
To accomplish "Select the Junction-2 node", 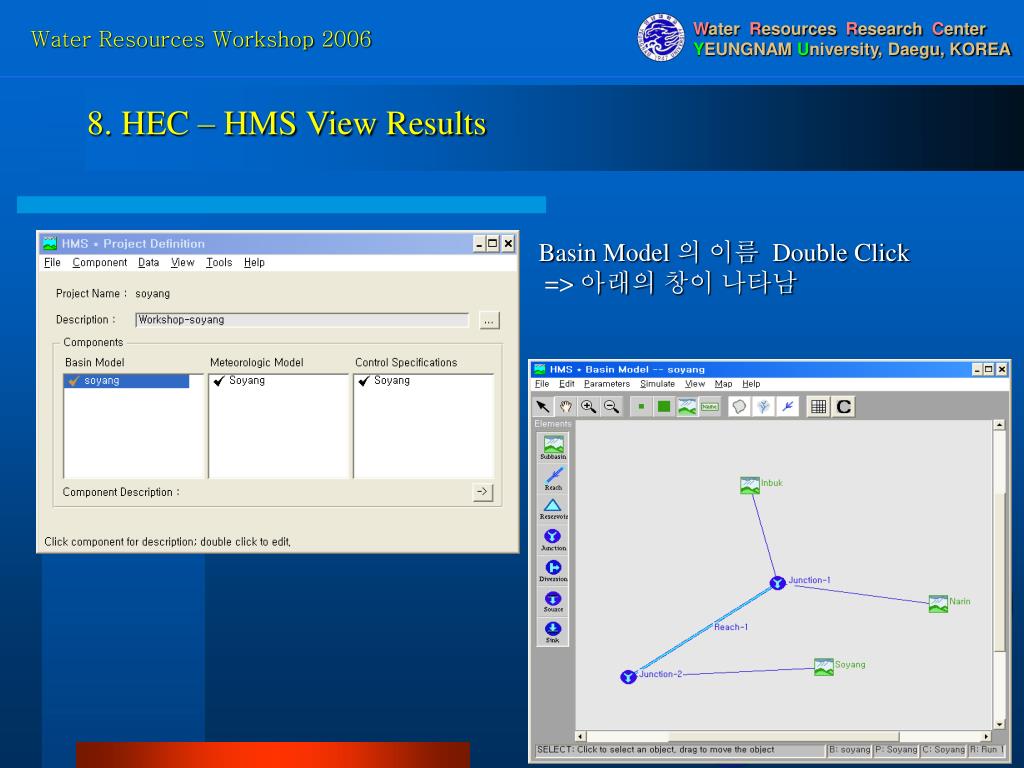I will 628,677.
